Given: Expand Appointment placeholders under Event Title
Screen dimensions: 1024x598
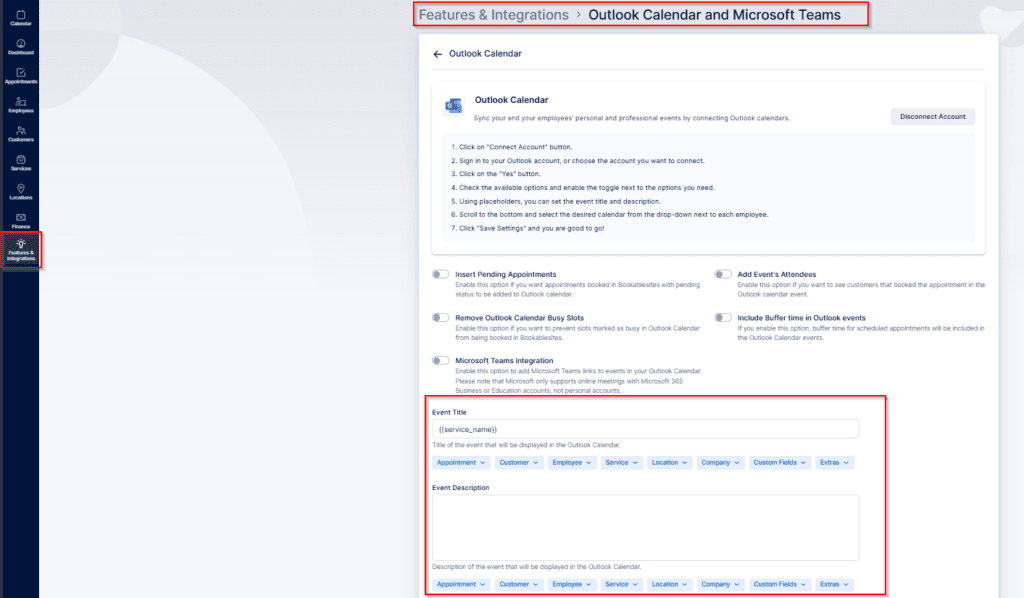Looking at the screenshot, I should click(461, 462).
